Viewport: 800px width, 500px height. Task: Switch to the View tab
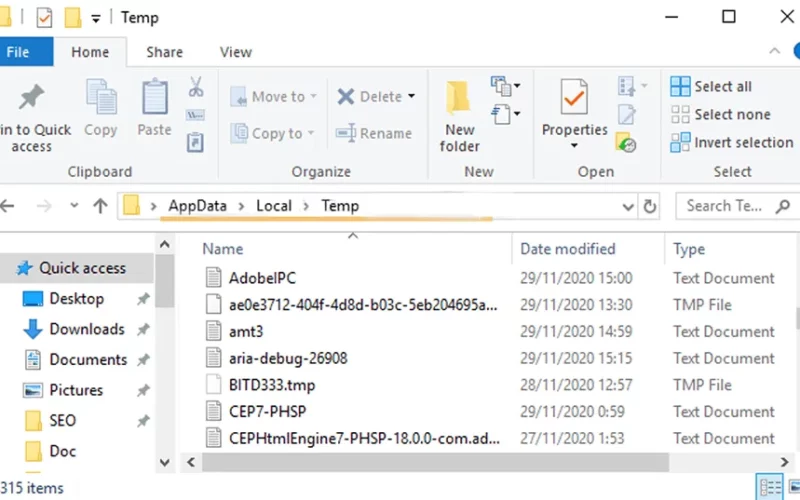pyautogui.click(x=236, y=52)
